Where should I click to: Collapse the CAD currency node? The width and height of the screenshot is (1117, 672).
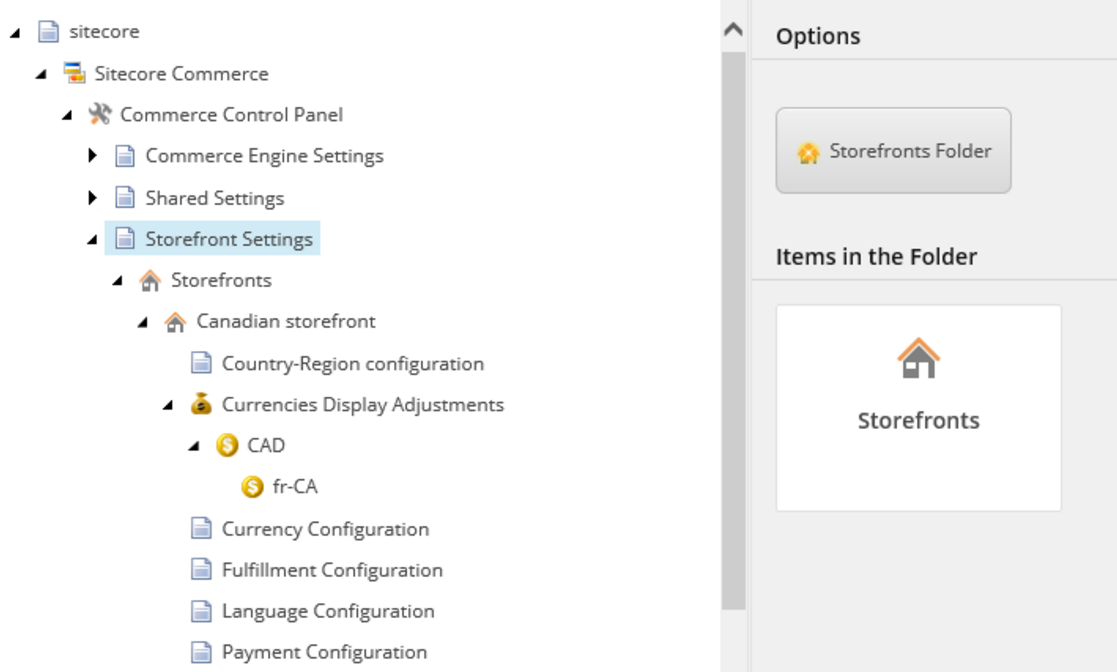194,446
